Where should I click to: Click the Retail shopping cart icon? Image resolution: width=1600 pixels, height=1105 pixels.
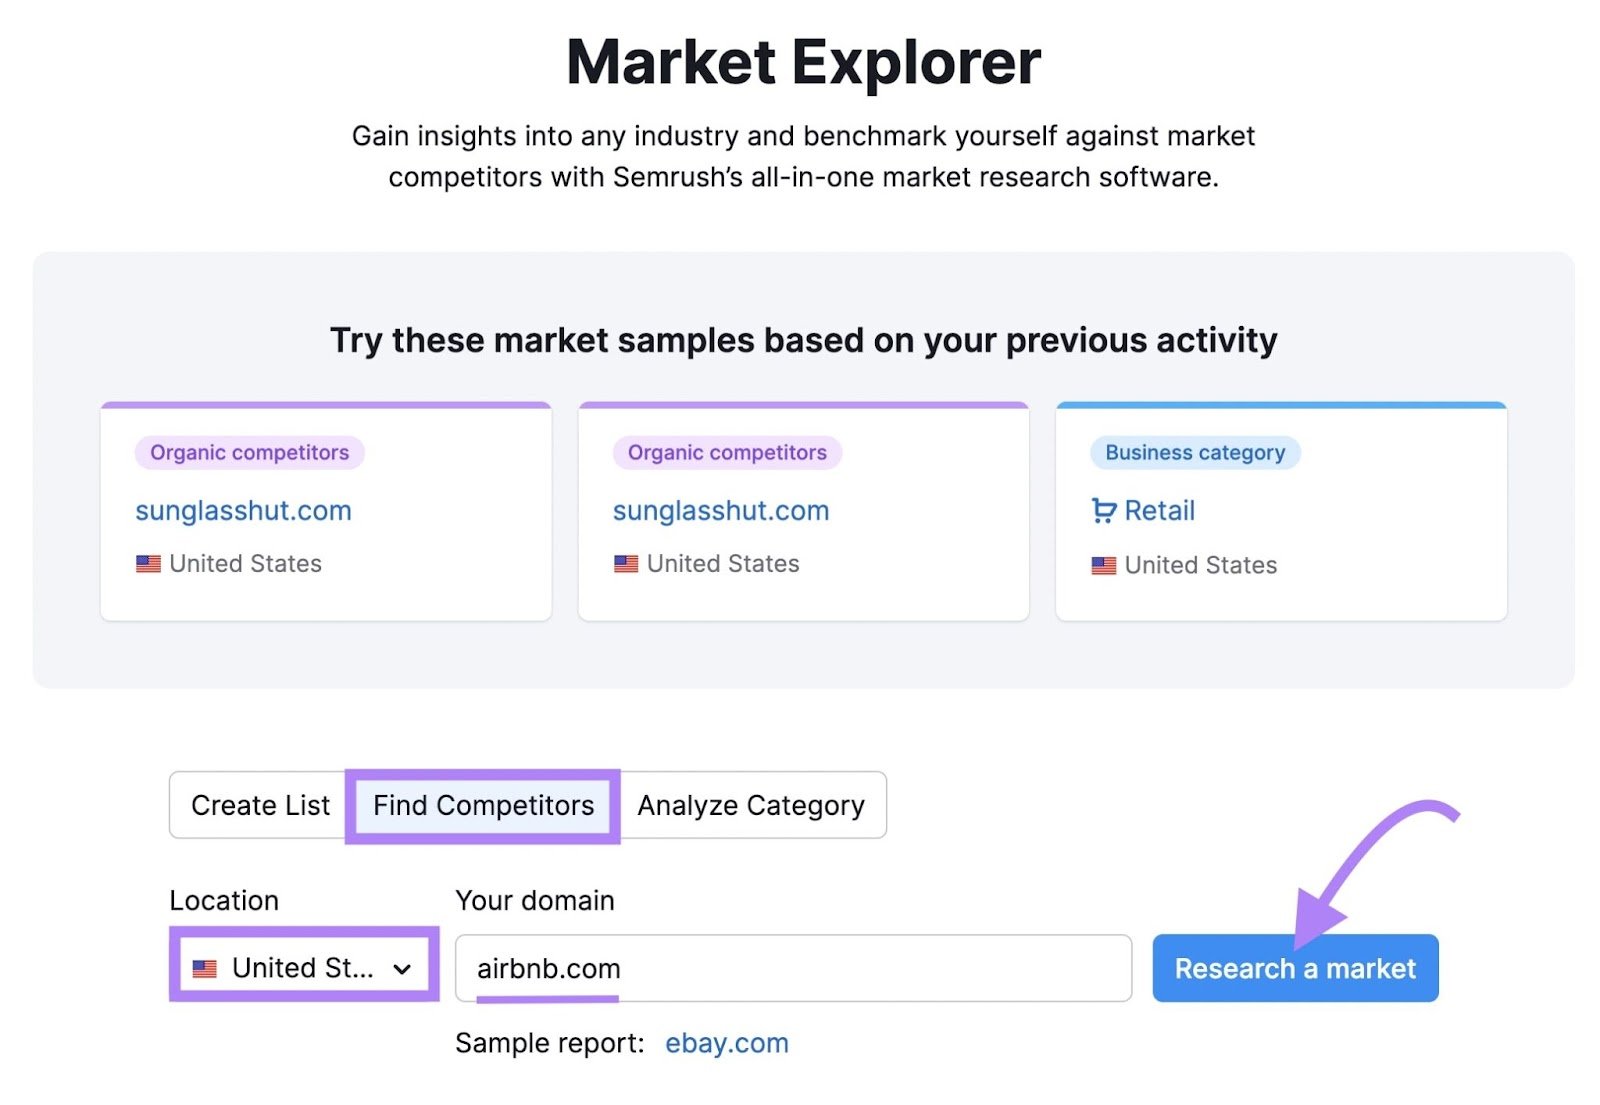pyautogui.click(x=1104, y=511)
